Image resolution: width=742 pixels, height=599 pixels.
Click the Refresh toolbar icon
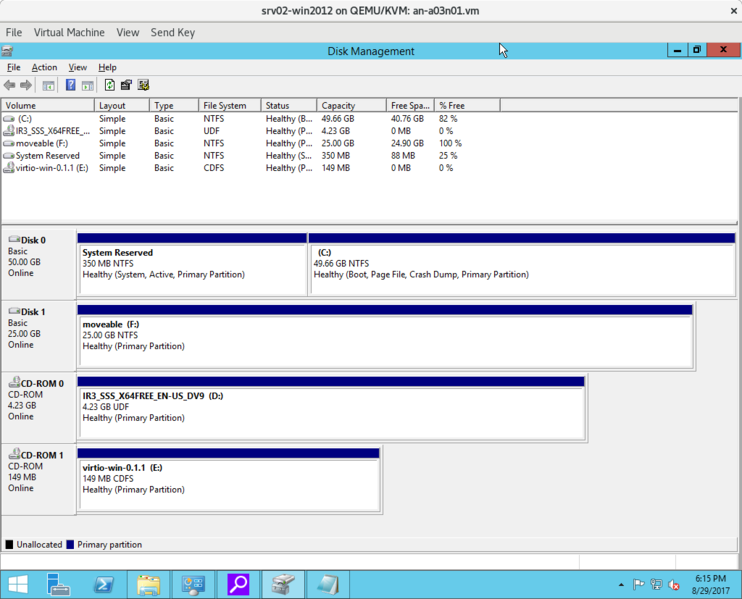(x=109, y=85)
